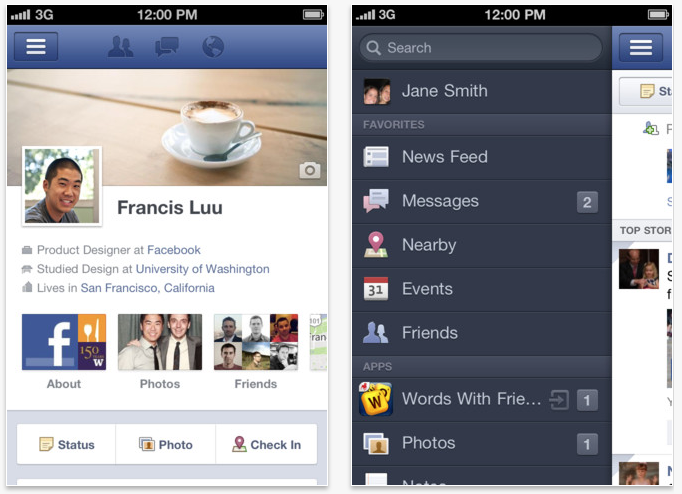Select Nearby in the sidebar
This screenshot has width=682, height=494.
(482, 245)
